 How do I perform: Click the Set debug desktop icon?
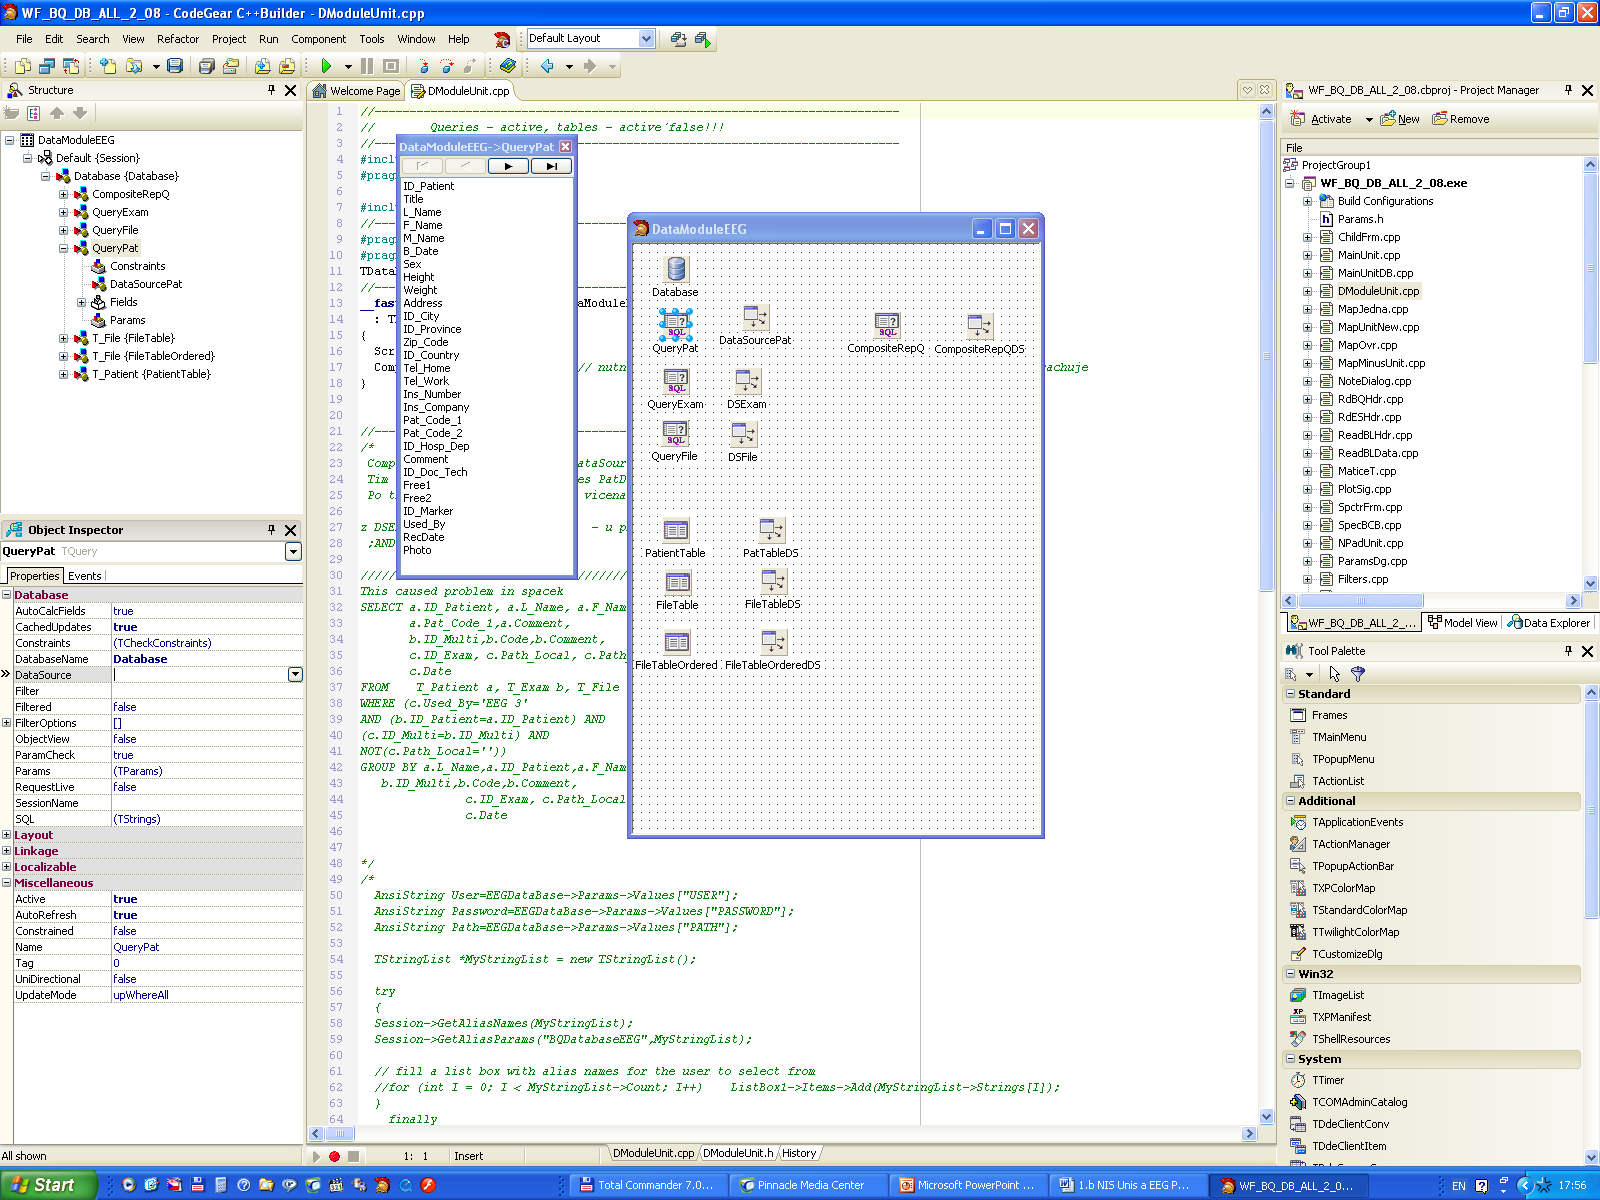pos(703,39)
